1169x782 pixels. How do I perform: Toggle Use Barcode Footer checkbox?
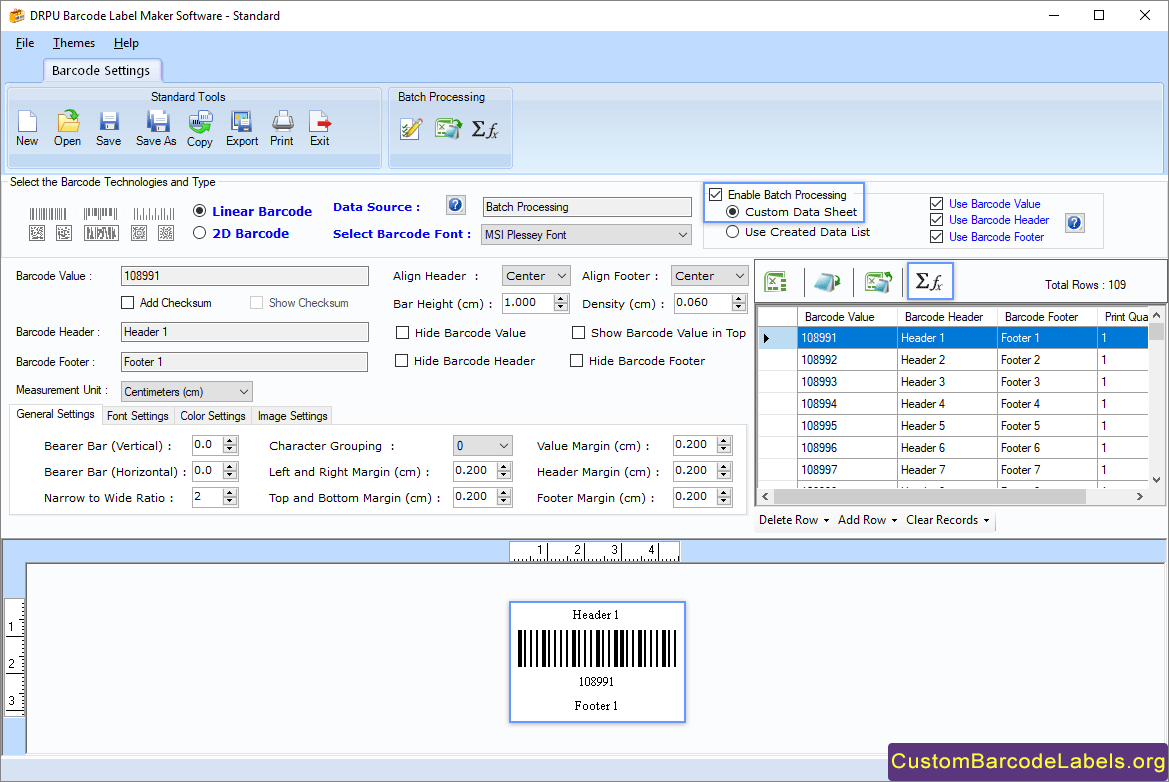[x=936, y=237]
